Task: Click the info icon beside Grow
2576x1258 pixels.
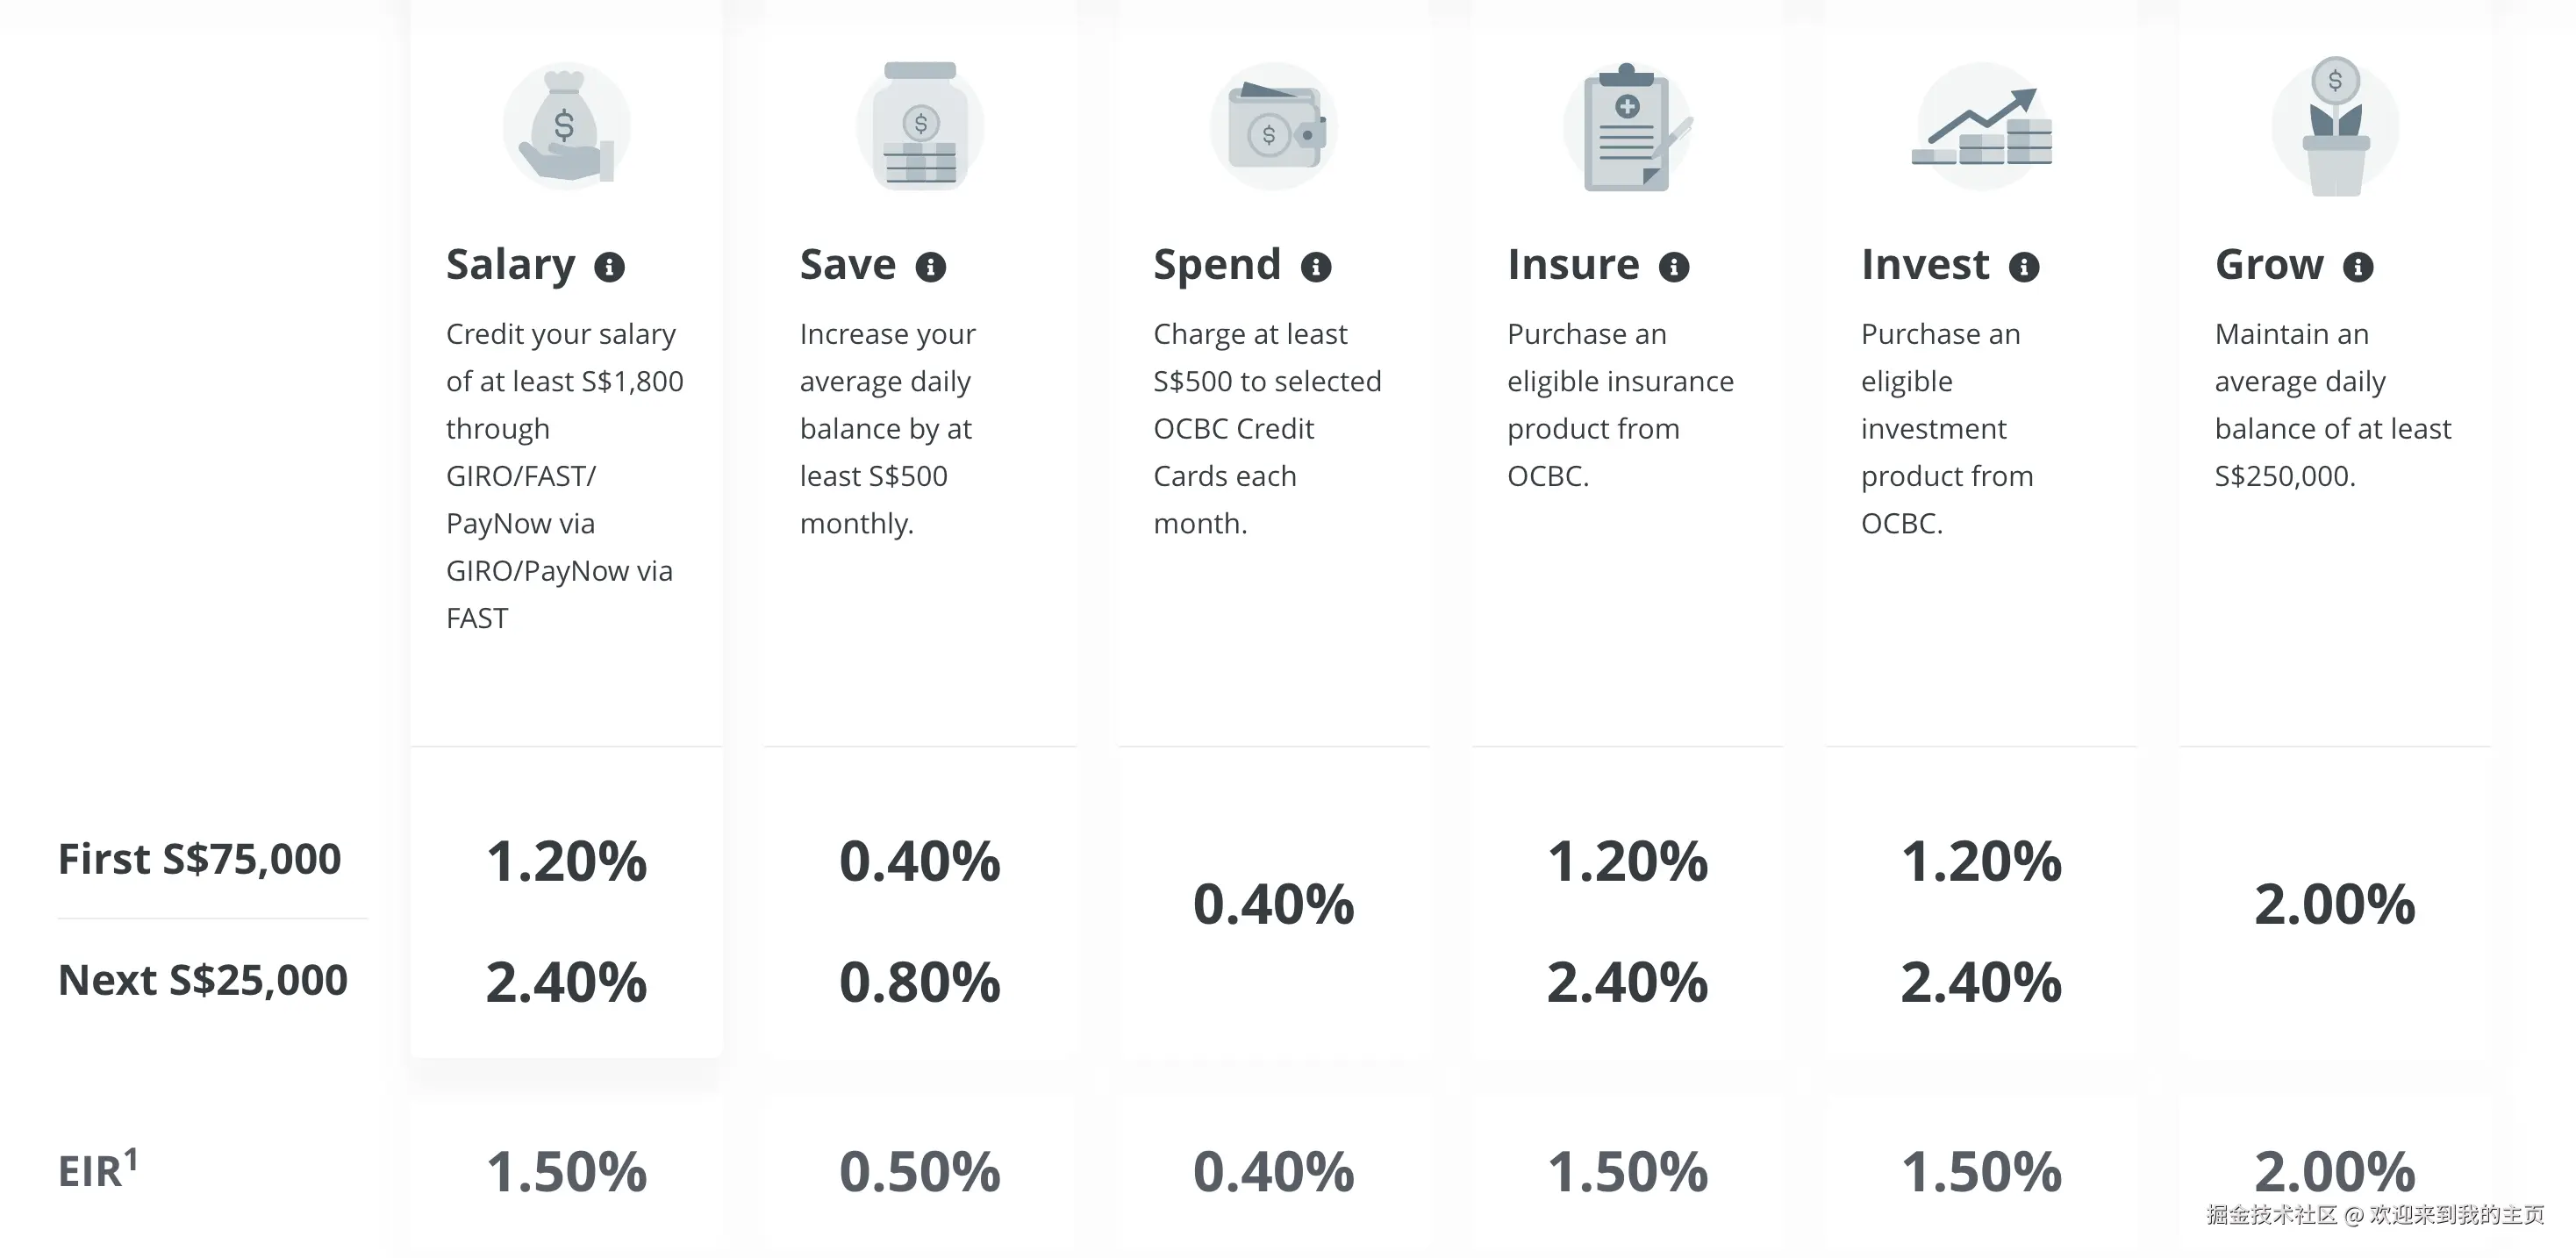Action: [2357, 267]
